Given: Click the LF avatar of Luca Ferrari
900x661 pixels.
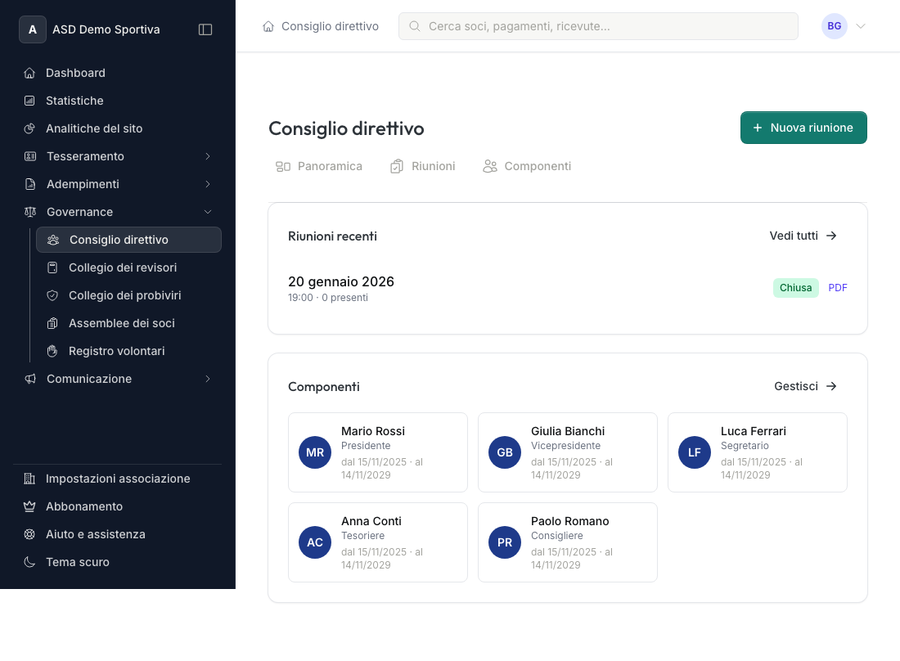Looking at the screenshot, I should [x=695, y=452].
